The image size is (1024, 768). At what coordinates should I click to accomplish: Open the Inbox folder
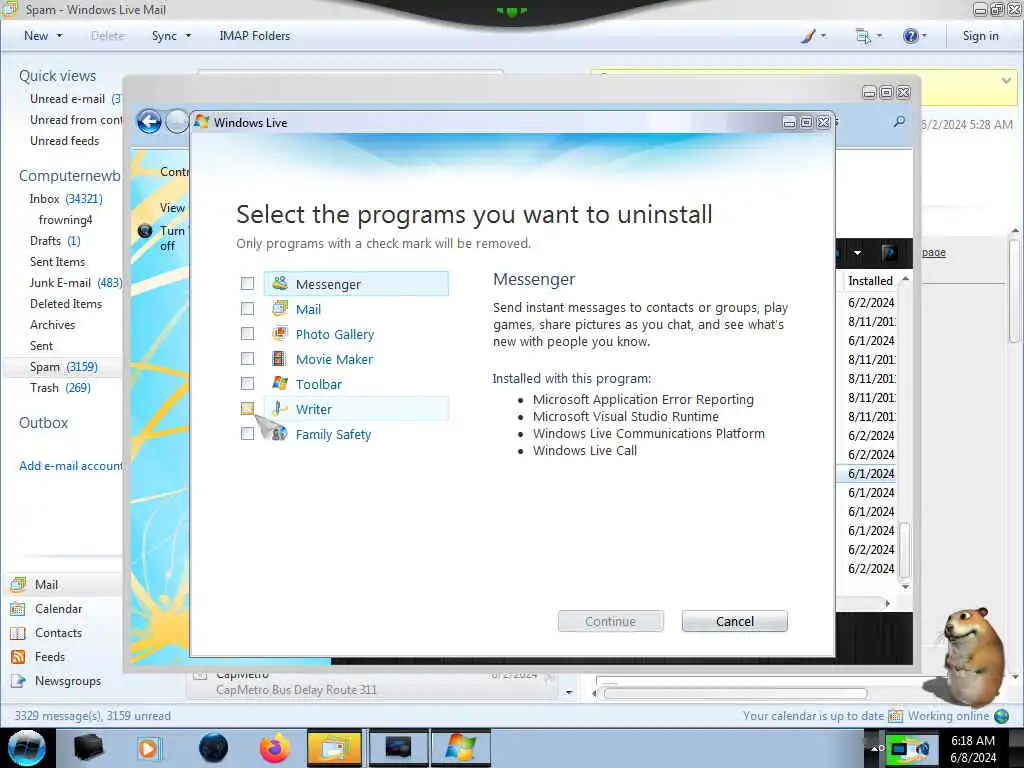(44, 199)
